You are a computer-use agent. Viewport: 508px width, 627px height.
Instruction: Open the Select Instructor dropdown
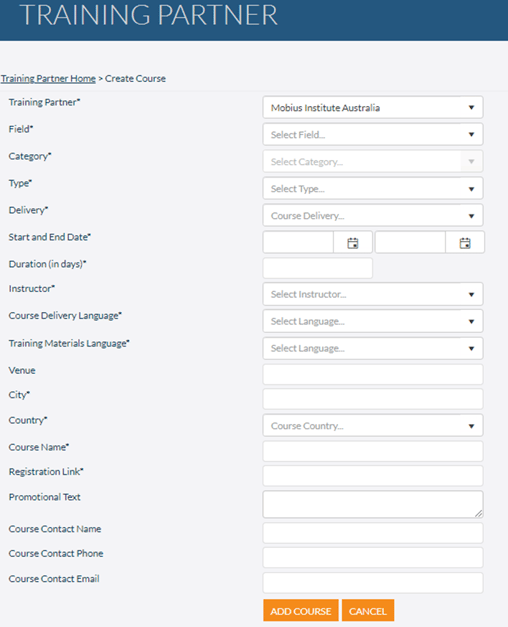[x=373, y=294]
